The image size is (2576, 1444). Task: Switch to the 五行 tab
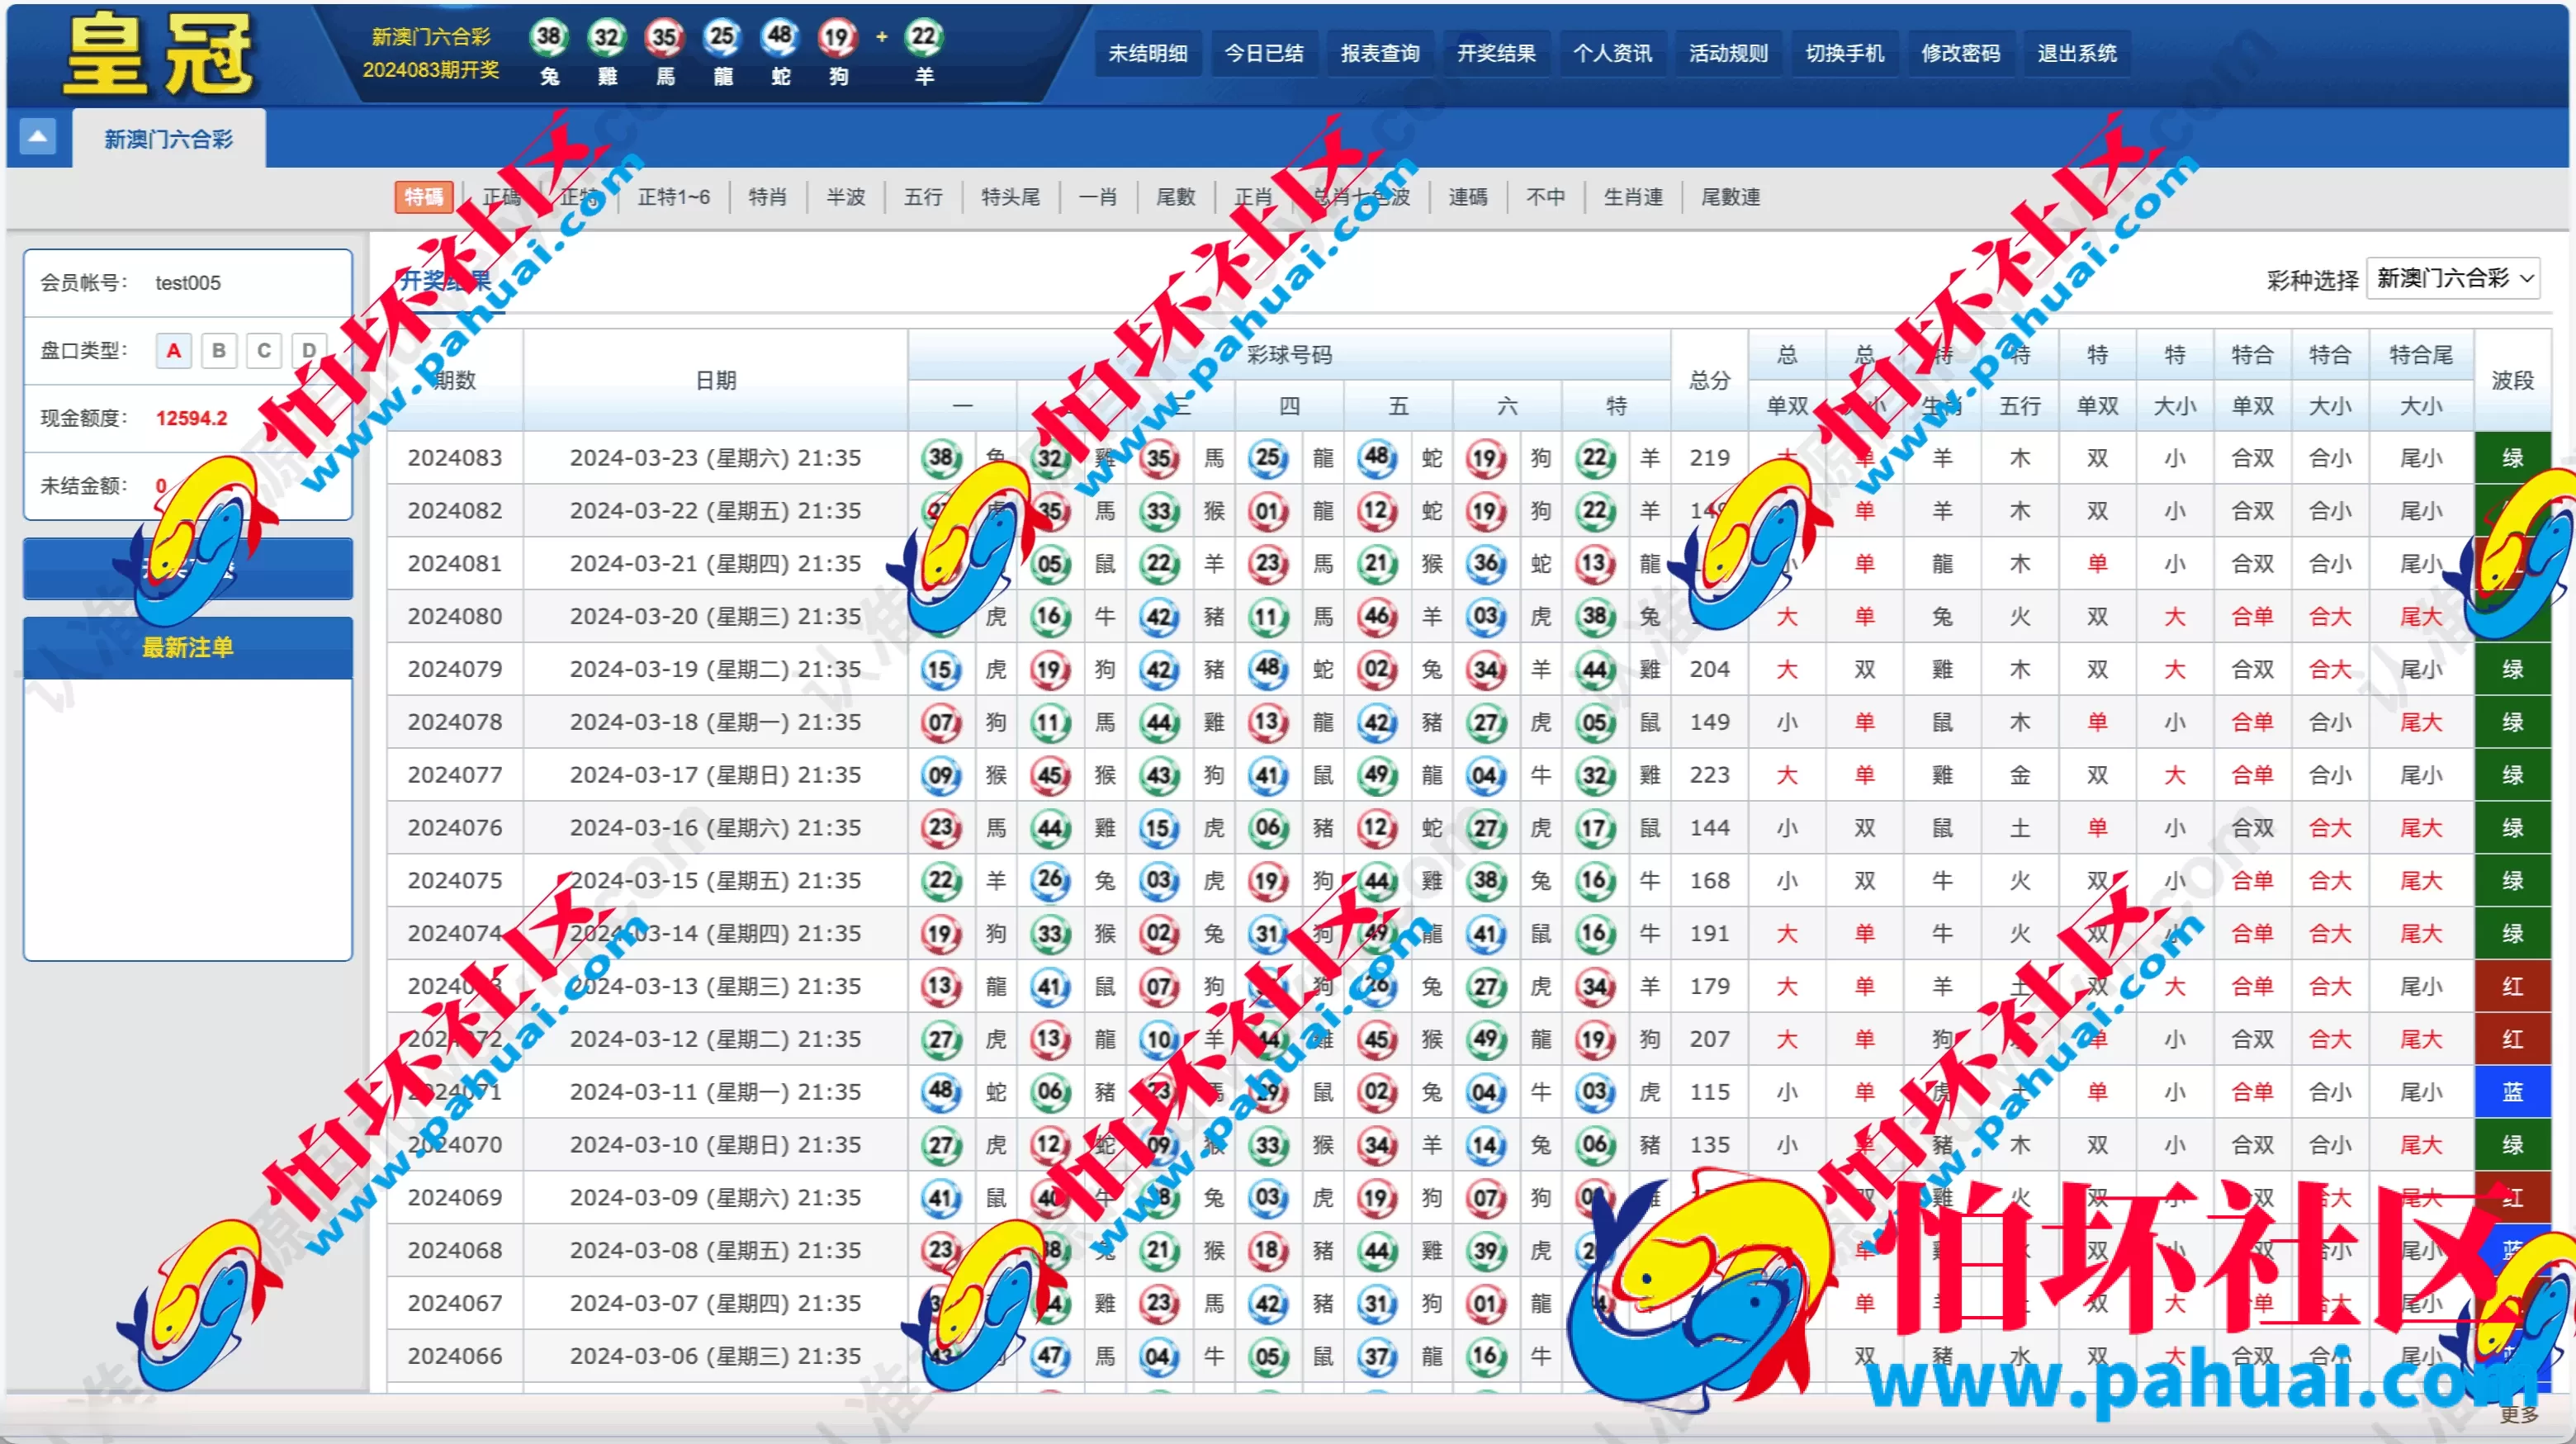(923, 197)
